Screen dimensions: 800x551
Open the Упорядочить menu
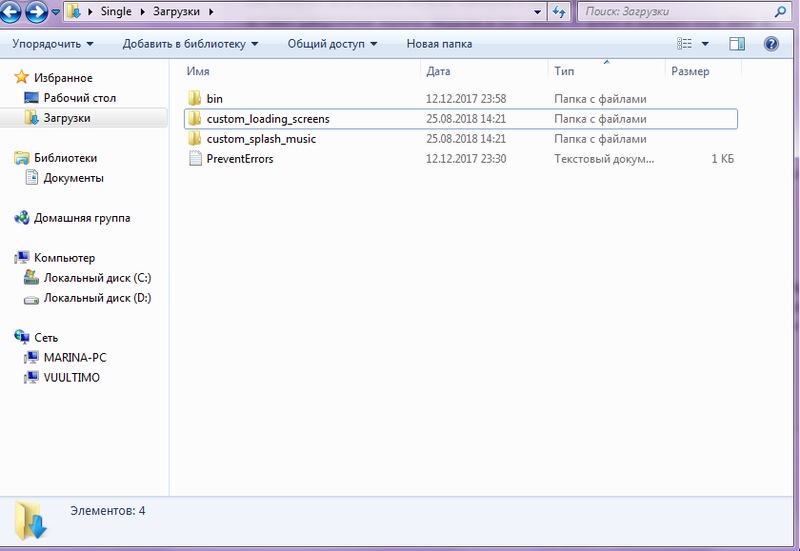point(53,44)
